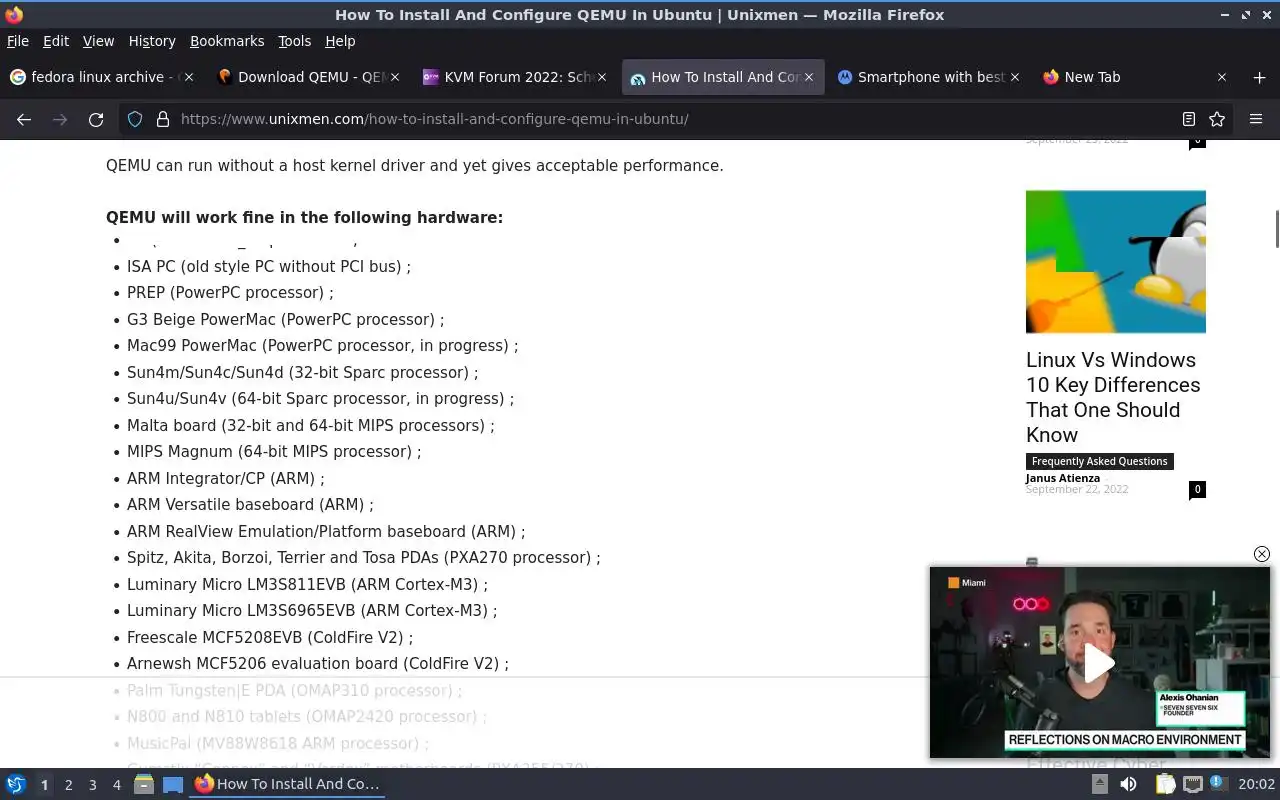Screen dimensions: 1280x800
Task: Open the Tools menu
Action: tap(295, 41)
